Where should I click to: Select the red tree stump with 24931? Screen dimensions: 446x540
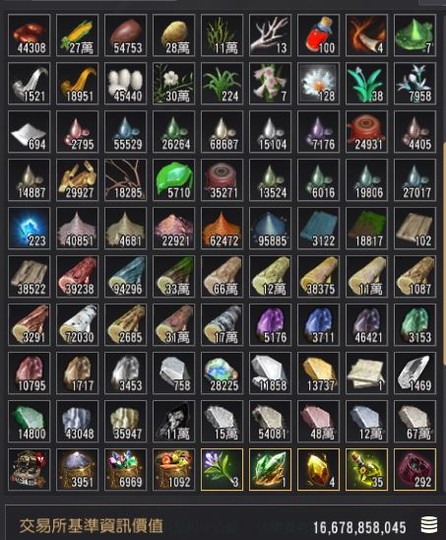click(367, 132)
